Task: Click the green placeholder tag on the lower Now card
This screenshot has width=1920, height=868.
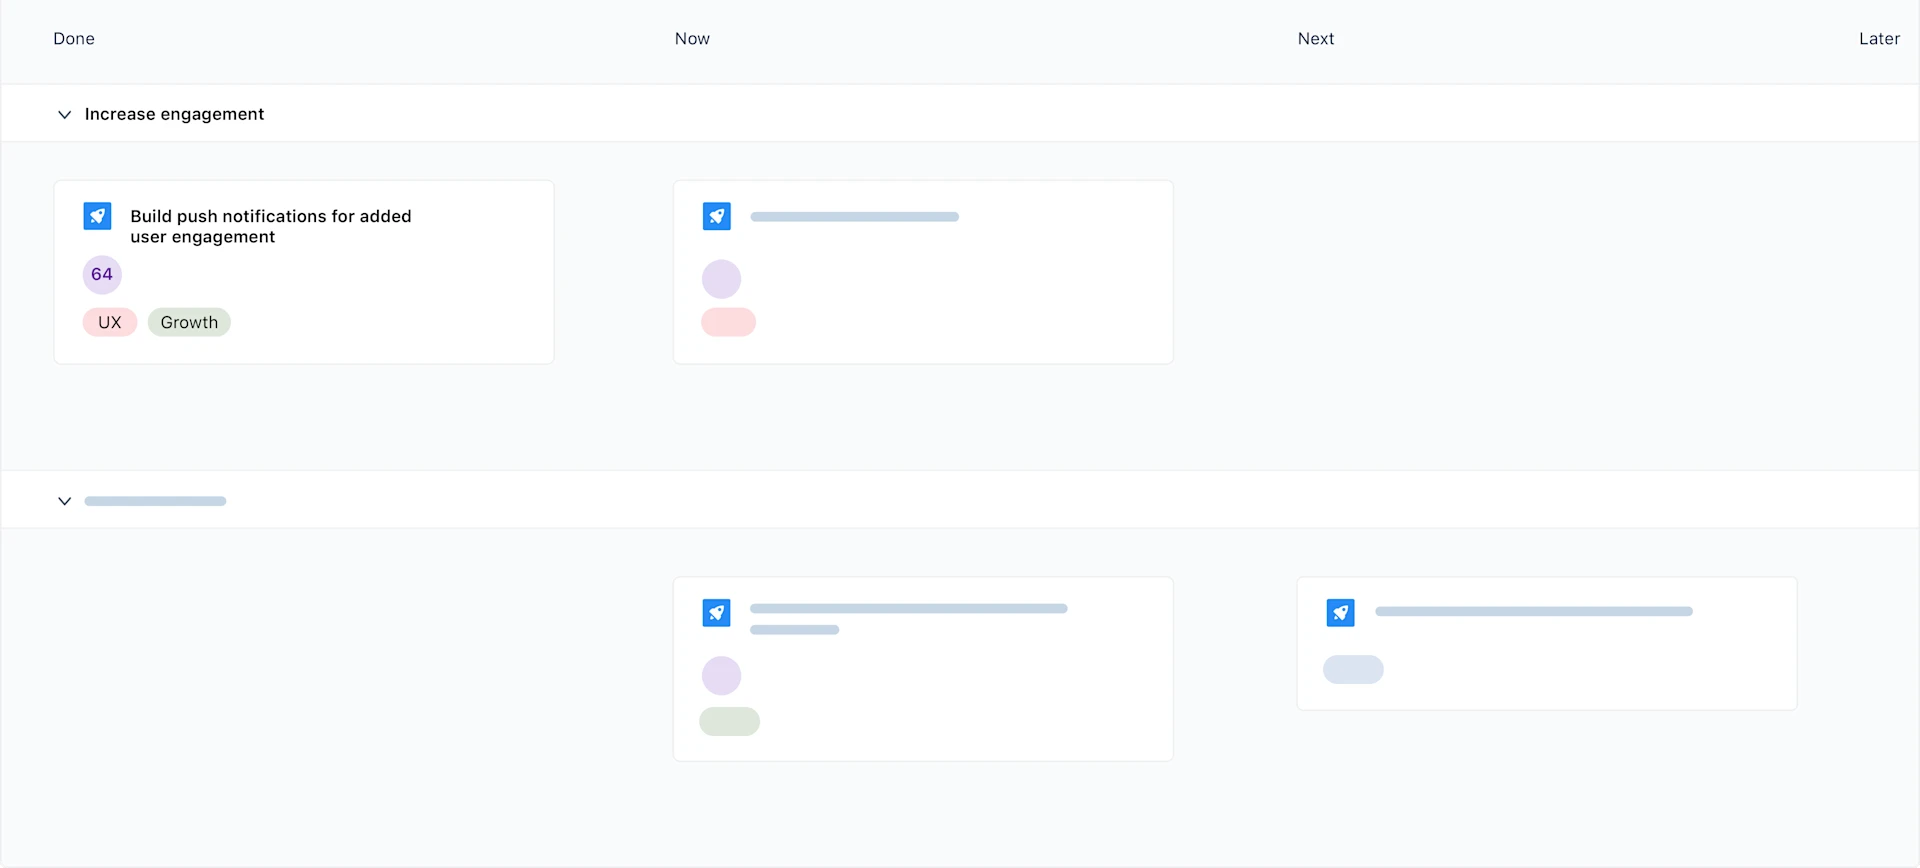Action: [729, 722]
